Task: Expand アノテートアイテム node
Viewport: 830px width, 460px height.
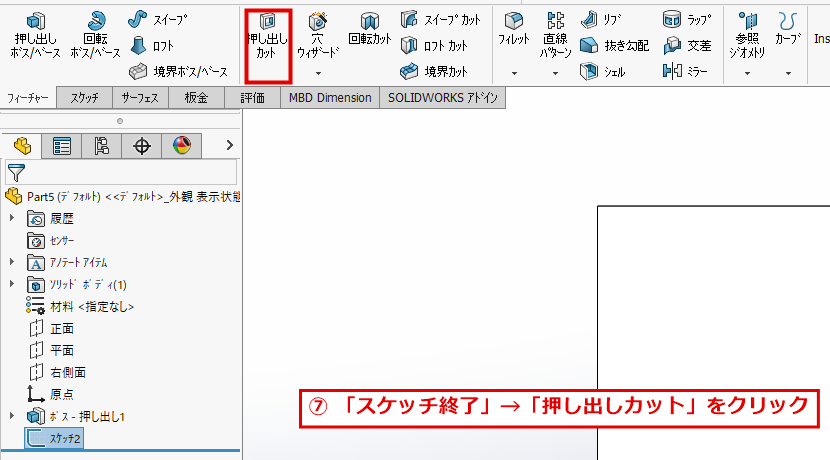Action: (12, 261)
